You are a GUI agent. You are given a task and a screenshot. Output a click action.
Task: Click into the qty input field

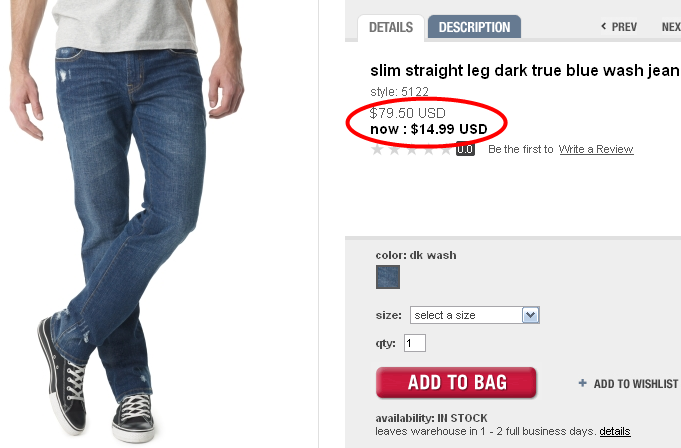pyautogui.click(x=415, y=343)
